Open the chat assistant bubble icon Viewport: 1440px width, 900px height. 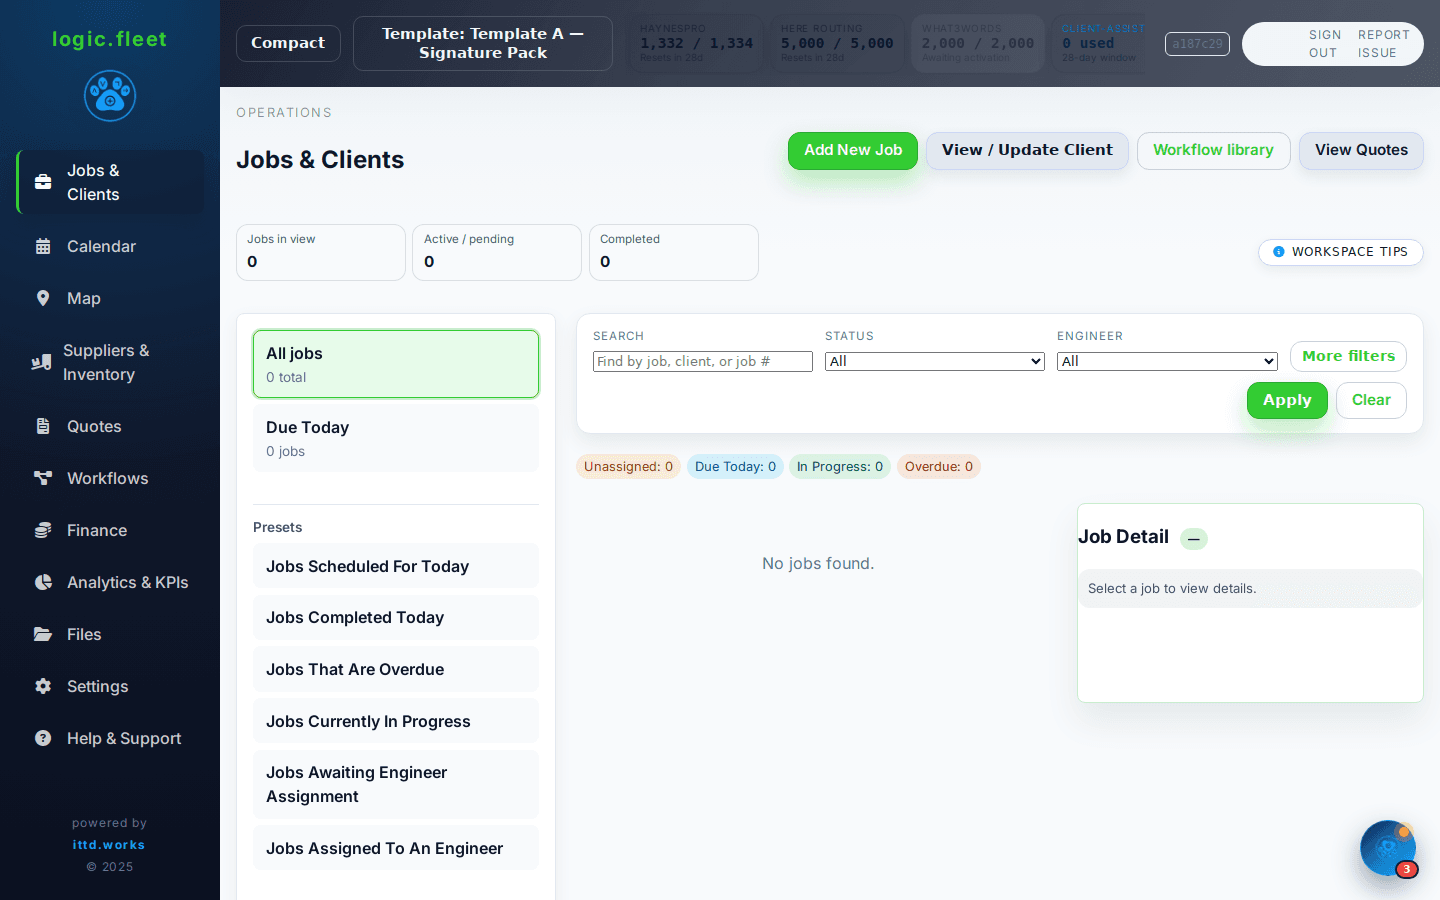[x=1388, y=848]
